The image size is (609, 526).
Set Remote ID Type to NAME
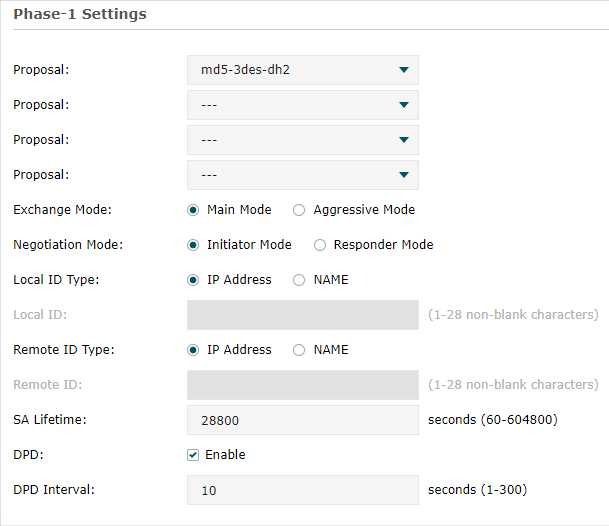click(x=299, y=350)
